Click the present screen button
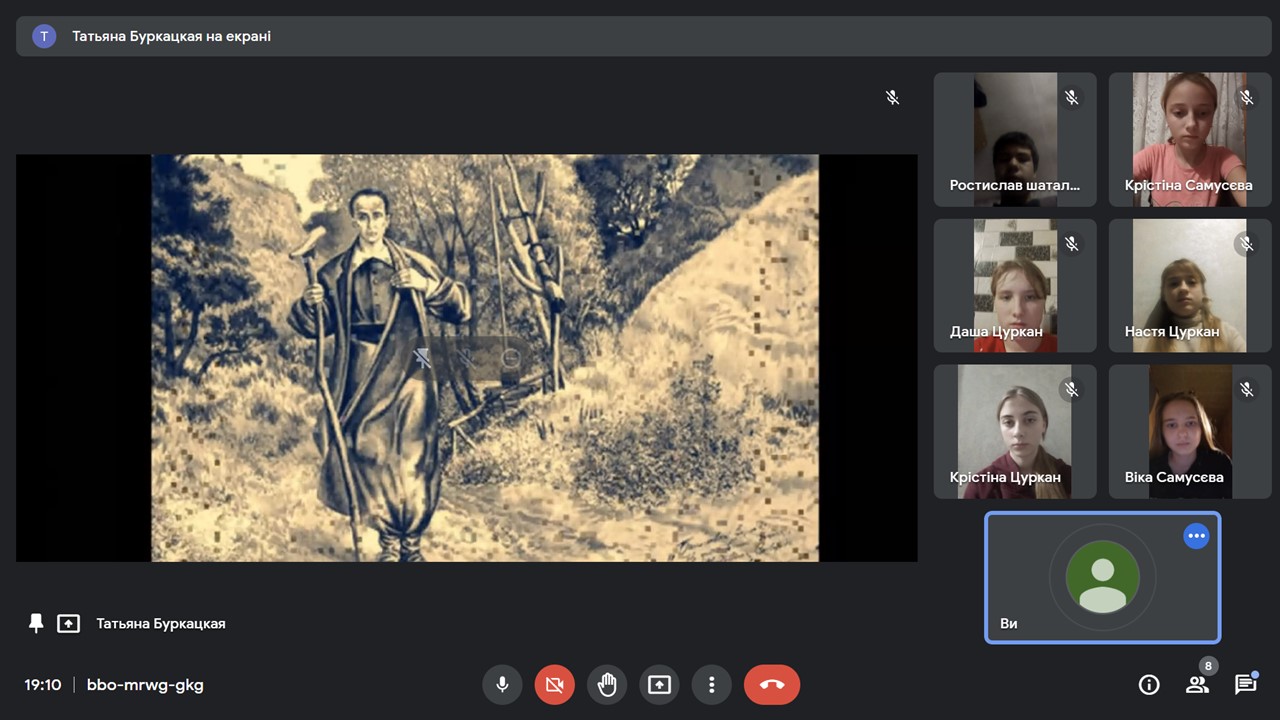Screen dimensions: 1280x720 click(x=659, y=685)
